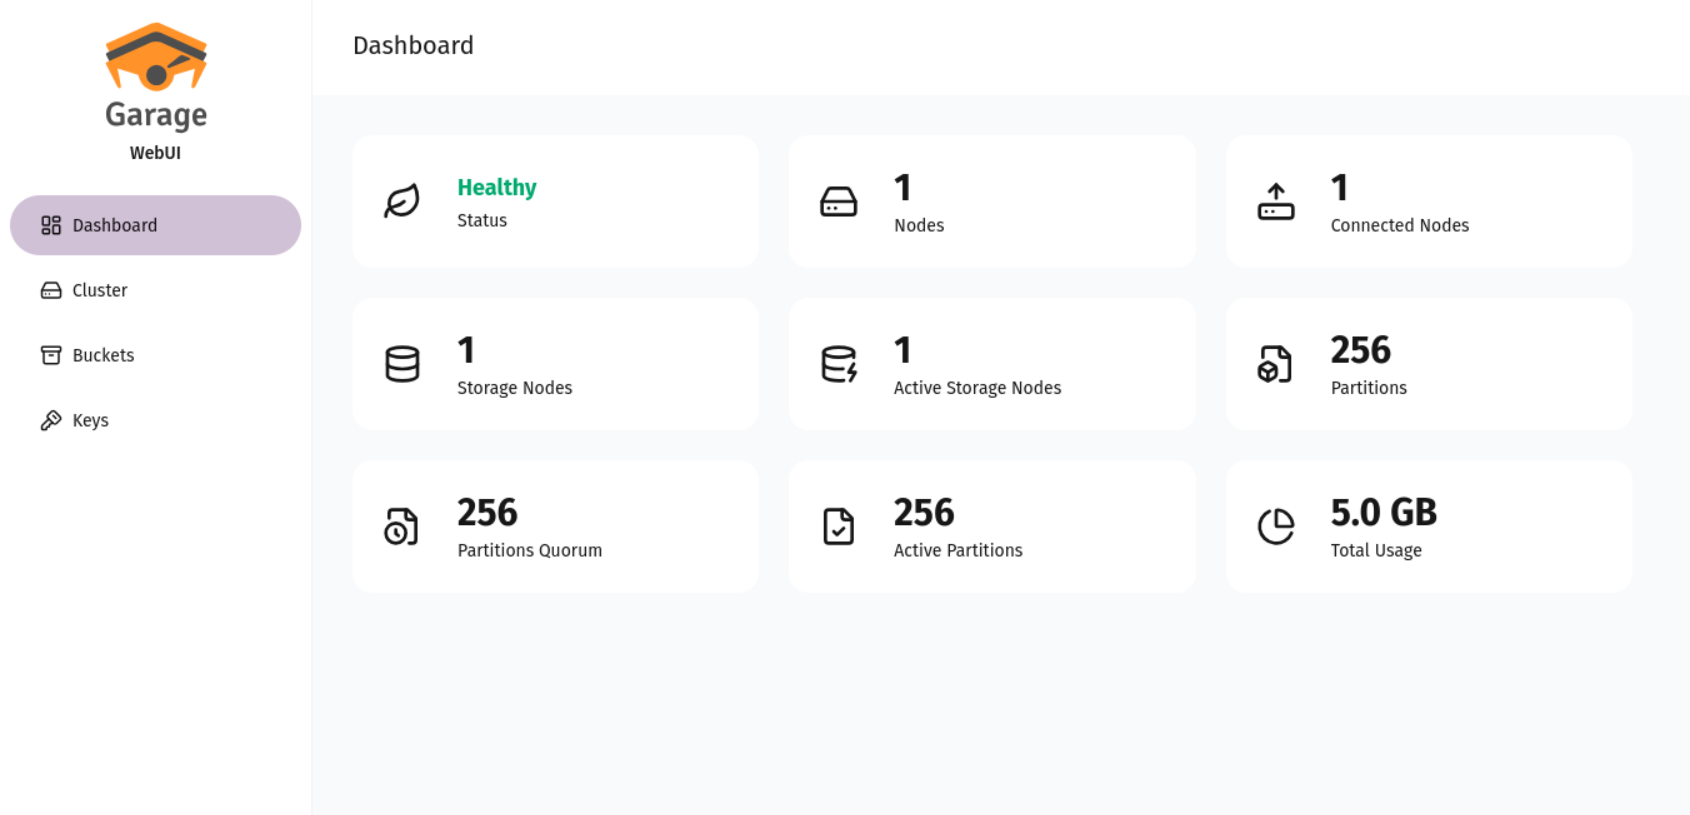Image resolution: width=1690 pixels, height=815 pixels.
Task: Click the upload icon beside Connected Nodes
Action: (x=1275, y=201)
